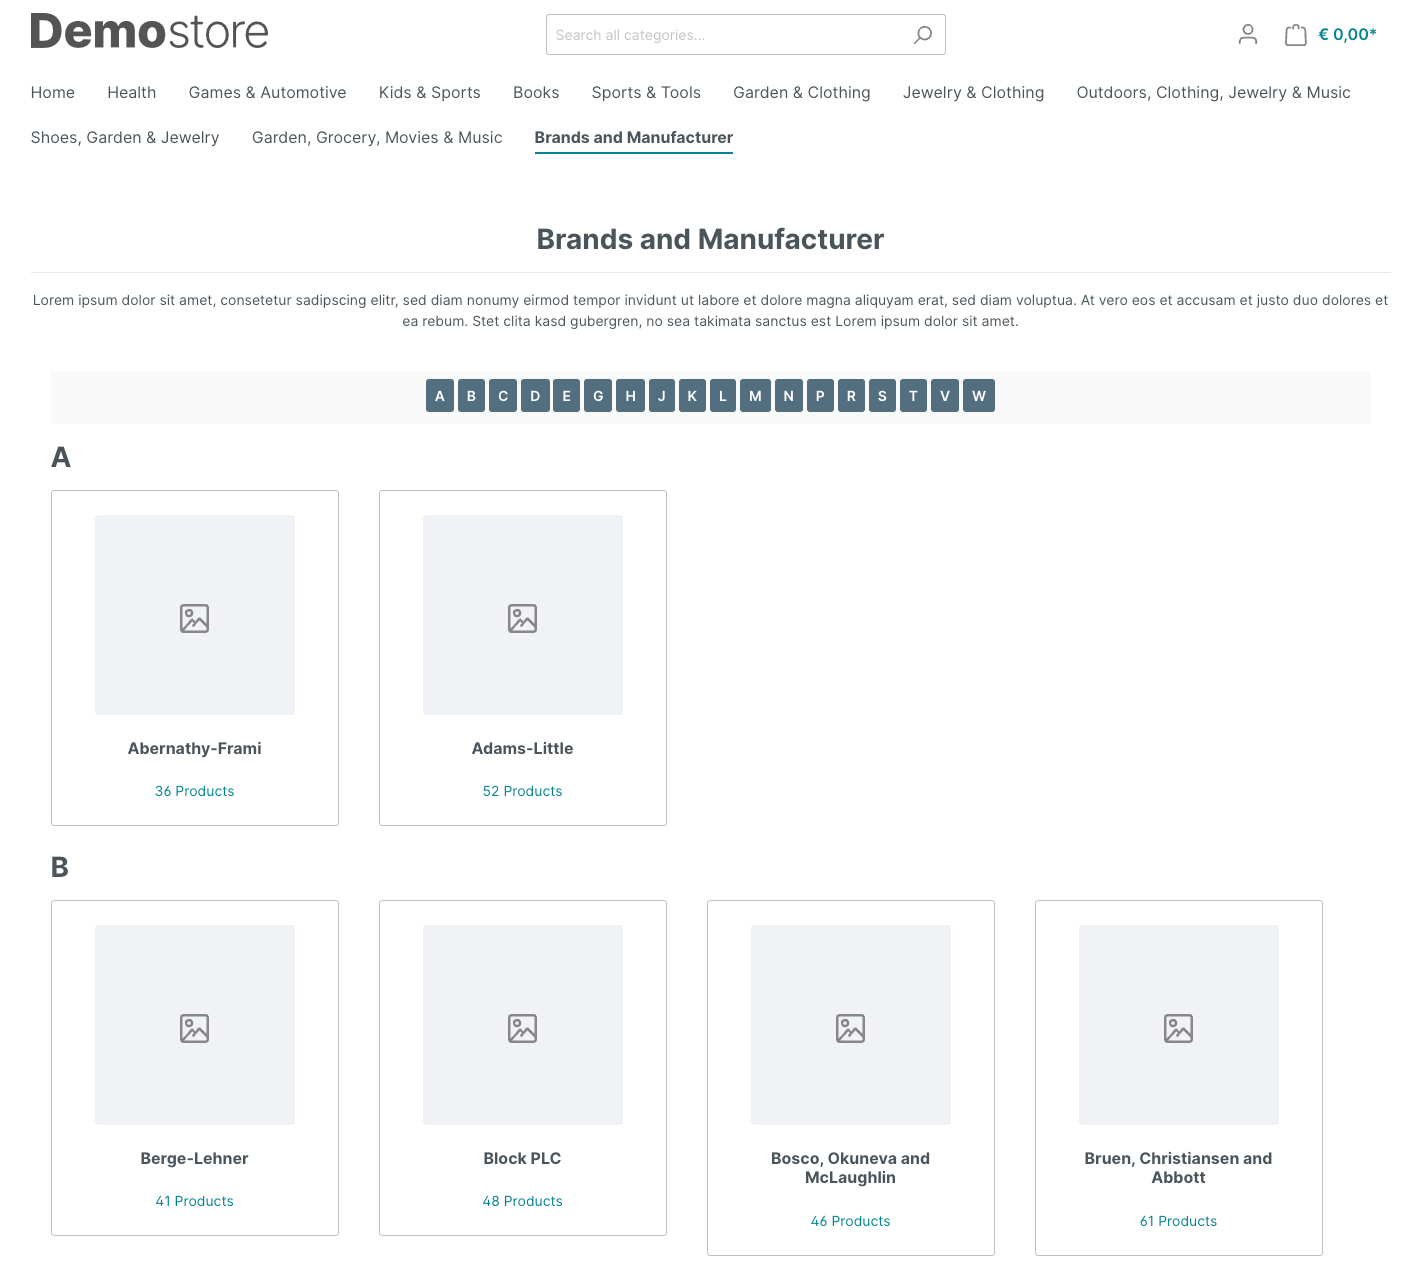
Task: Click the Block PLC placeholder image
Action: 522,1025
